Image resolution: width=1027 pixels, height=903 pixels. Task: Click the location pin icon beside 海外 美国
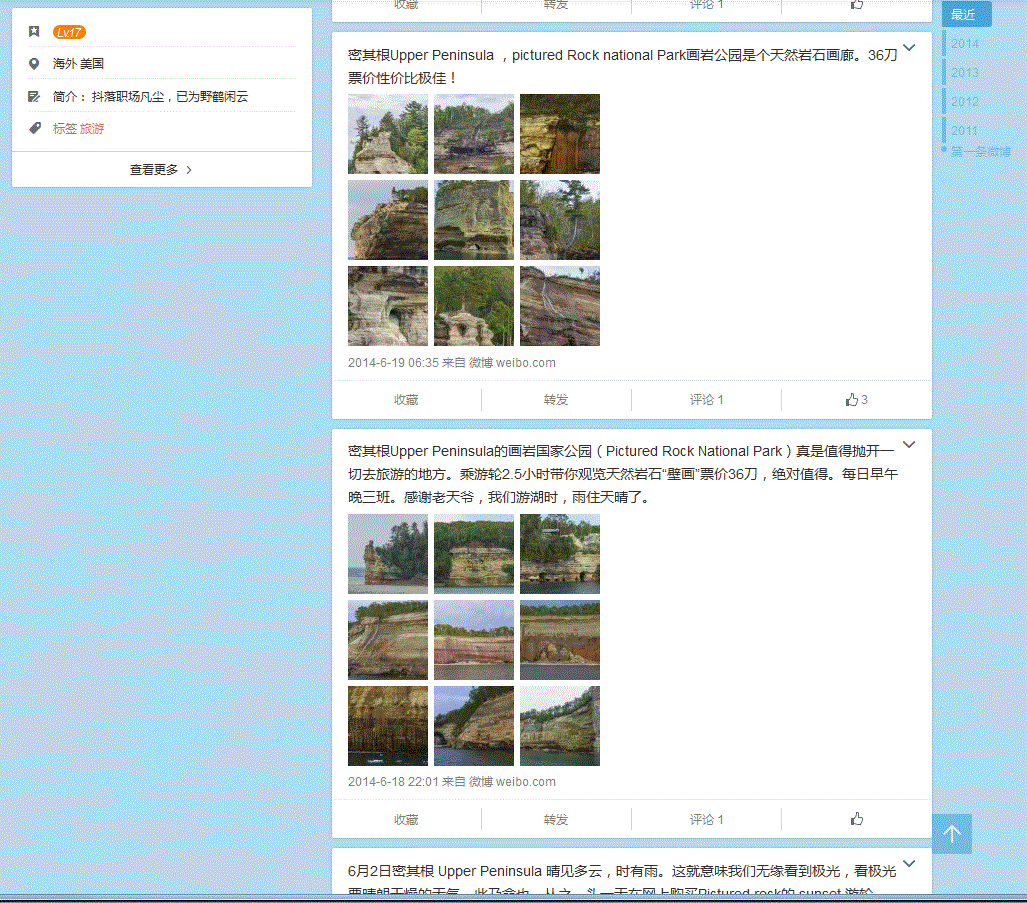[34, 64]
